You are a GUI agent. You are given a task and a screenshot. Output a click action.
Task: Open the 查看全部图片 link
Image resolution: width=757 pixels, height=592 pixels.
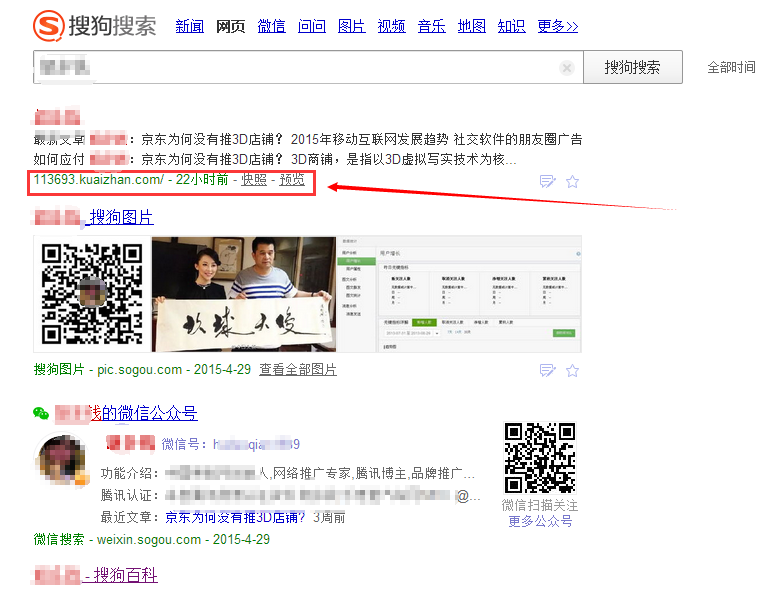[x=298, y=370]
